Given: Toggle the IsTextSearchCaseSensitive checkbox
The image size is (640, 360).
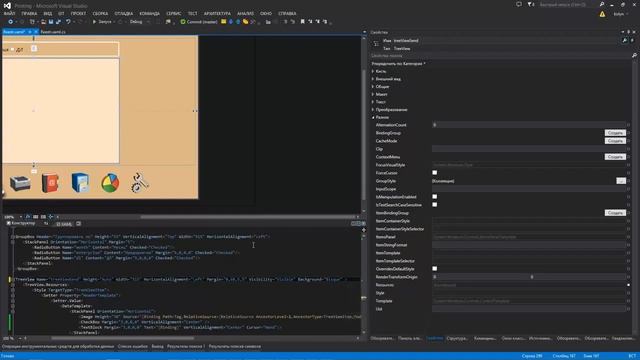Looking at the screenshot, I should point(435,204).
